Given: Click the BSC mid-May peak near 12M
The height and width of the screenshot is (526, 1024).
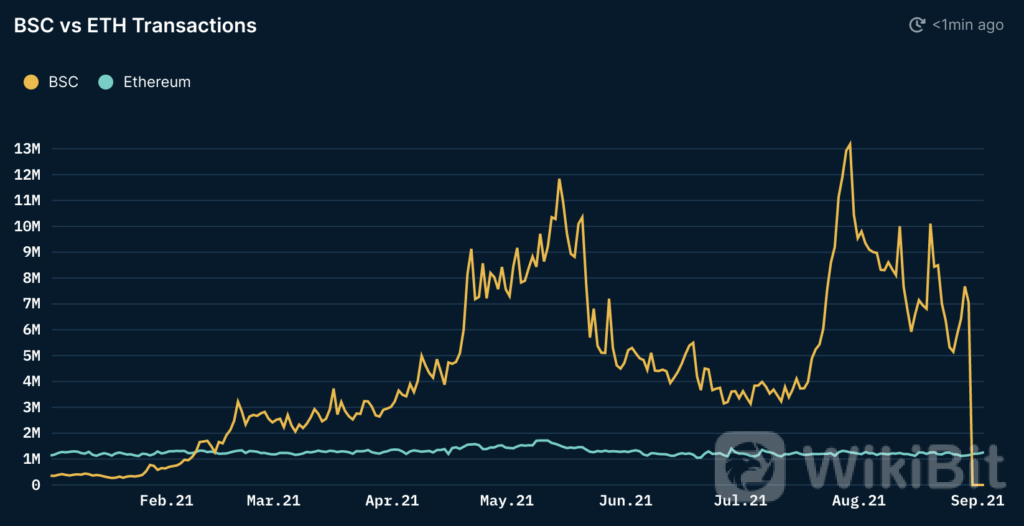Looking at the screenshot, I should [x=559, y=179].
